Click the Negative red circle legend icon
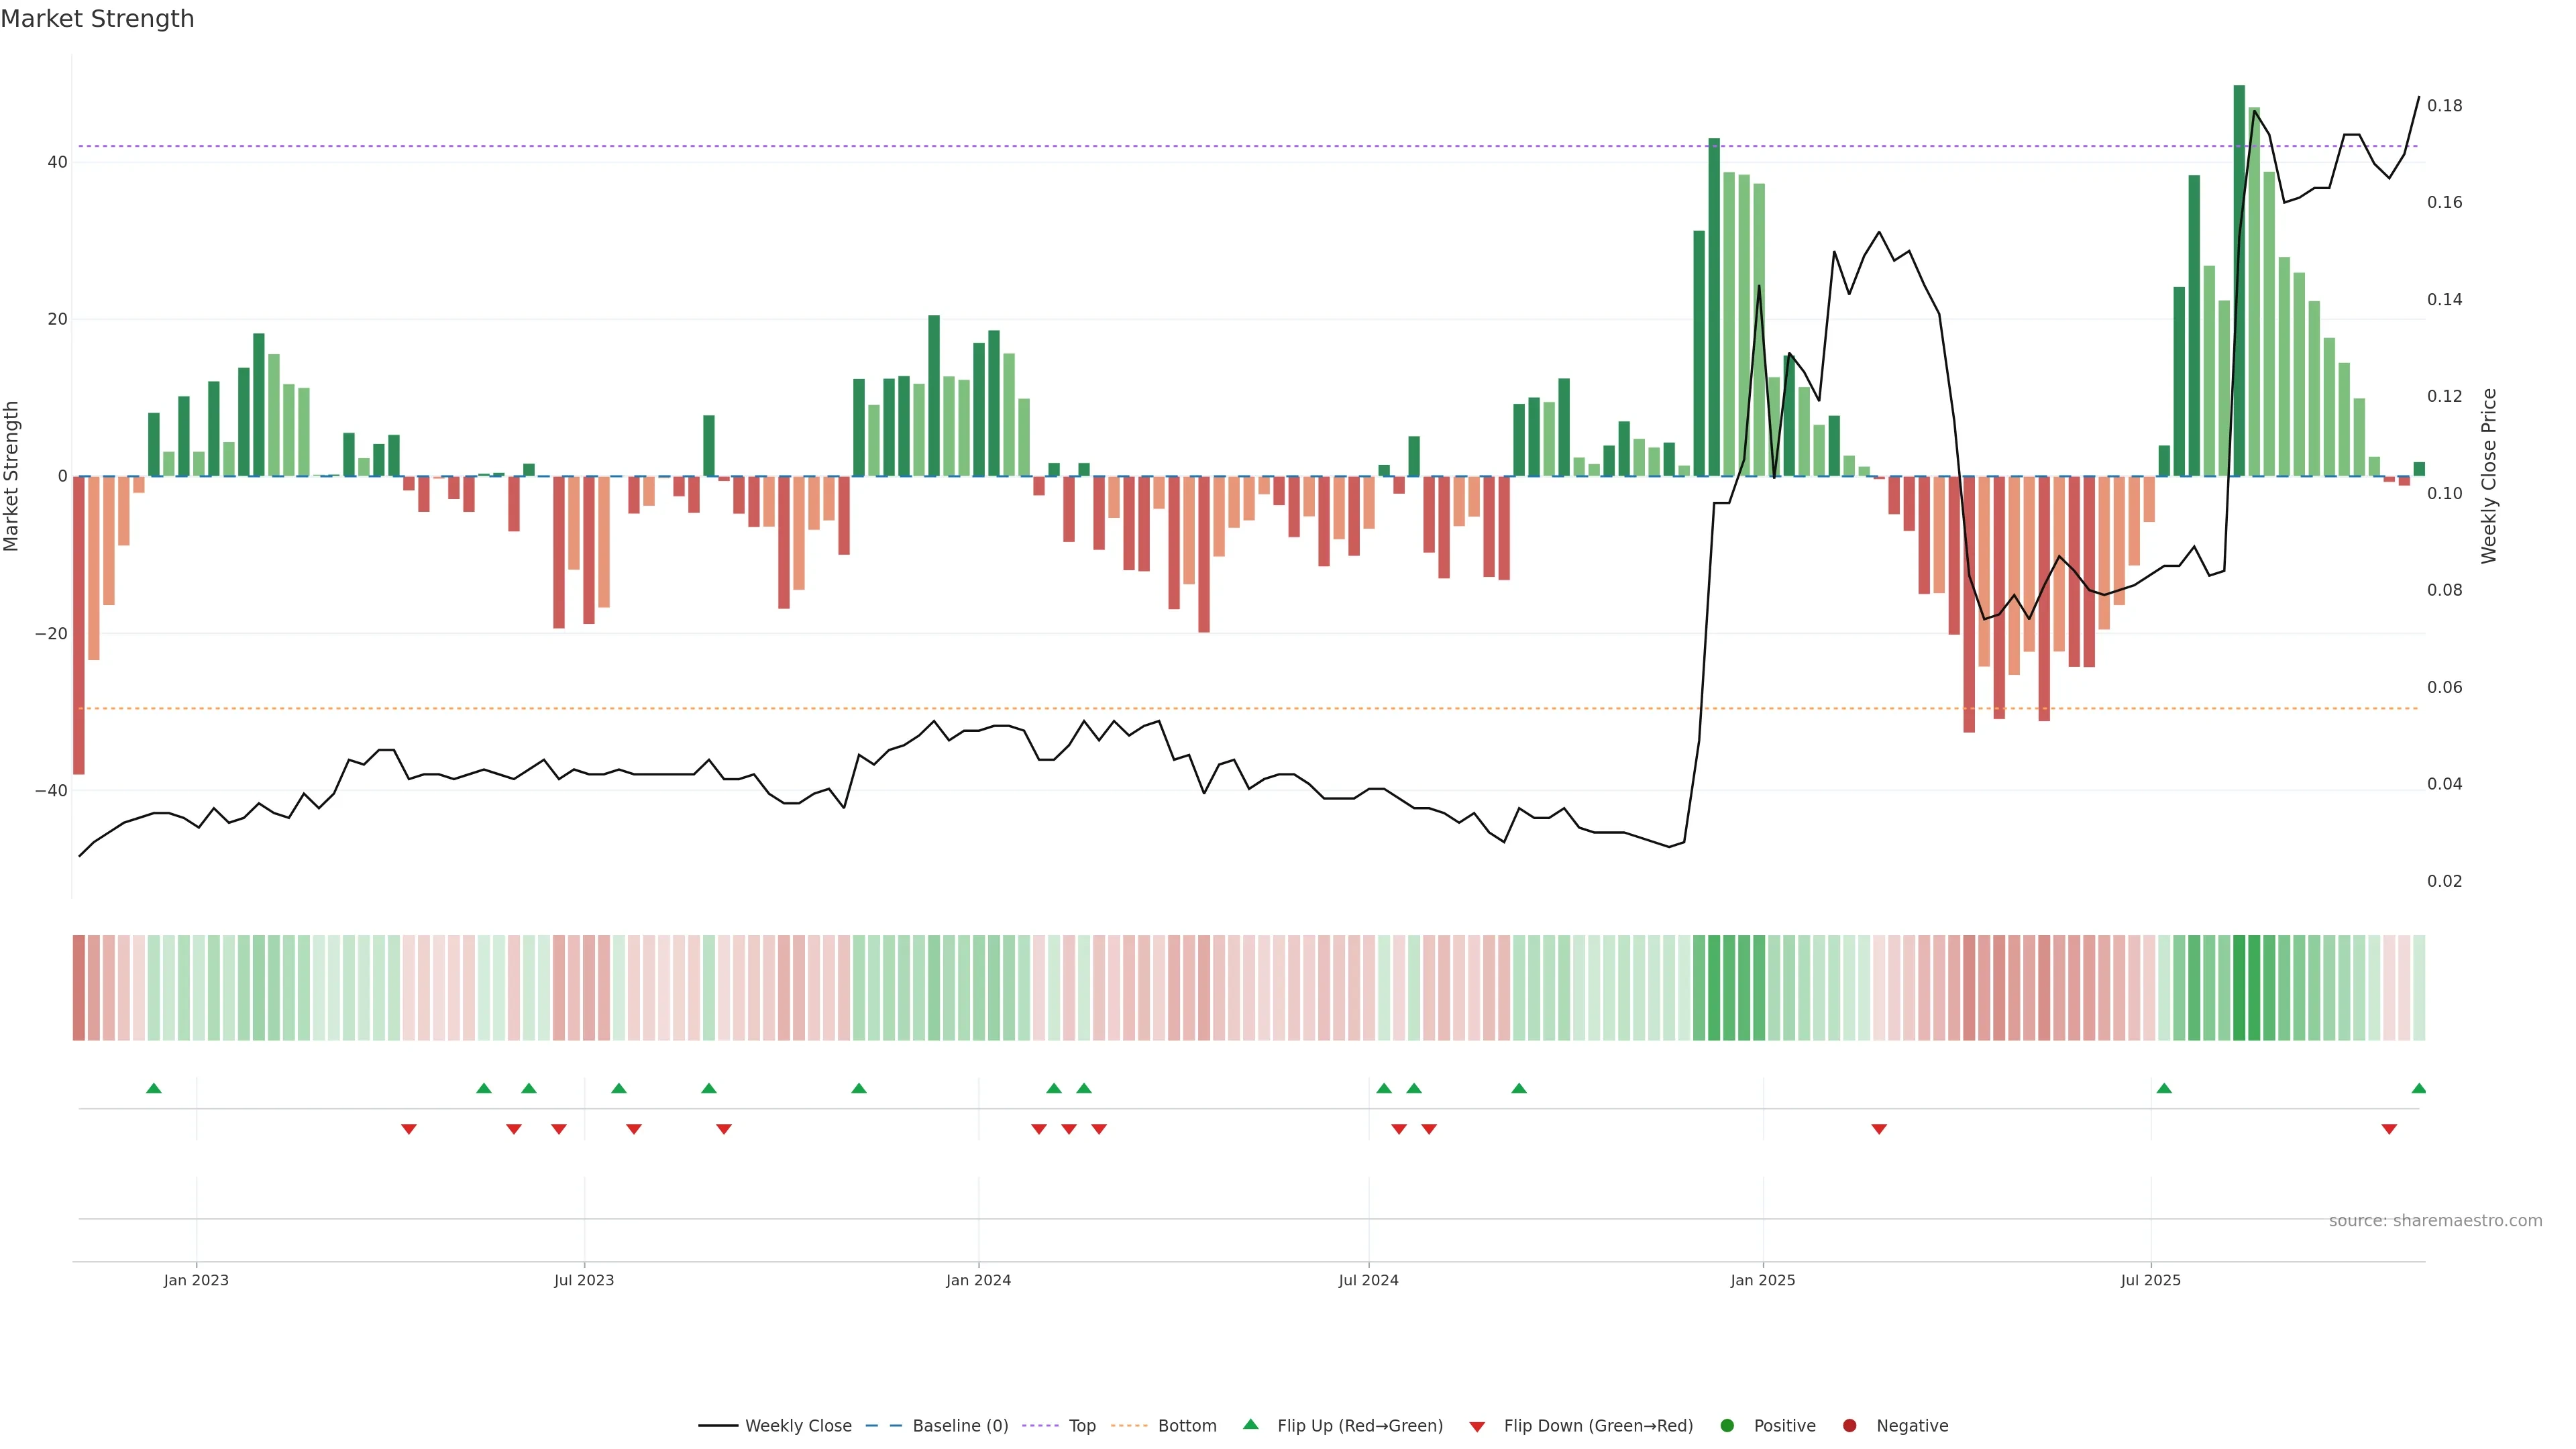This screenshot has width=2576, height=1449. click(x=1849, y=1426)
